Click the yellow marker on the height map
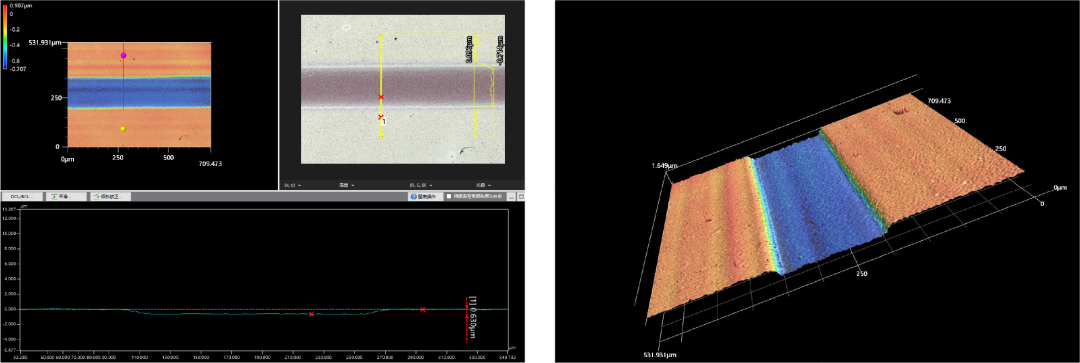The height and width of the screenshot is (363, 1080). (x=123, y=129)
